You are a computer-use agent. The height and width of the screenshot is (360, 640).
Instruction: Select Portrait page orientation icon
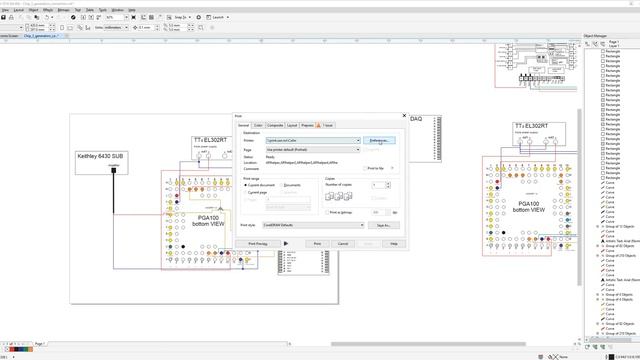coord(62,28)
